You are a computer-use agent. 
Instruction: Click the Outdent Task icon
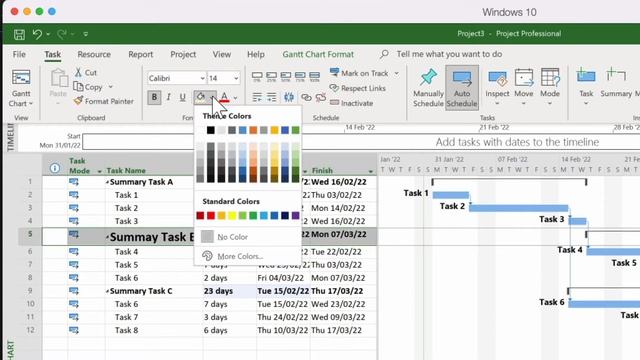[257, 97]
